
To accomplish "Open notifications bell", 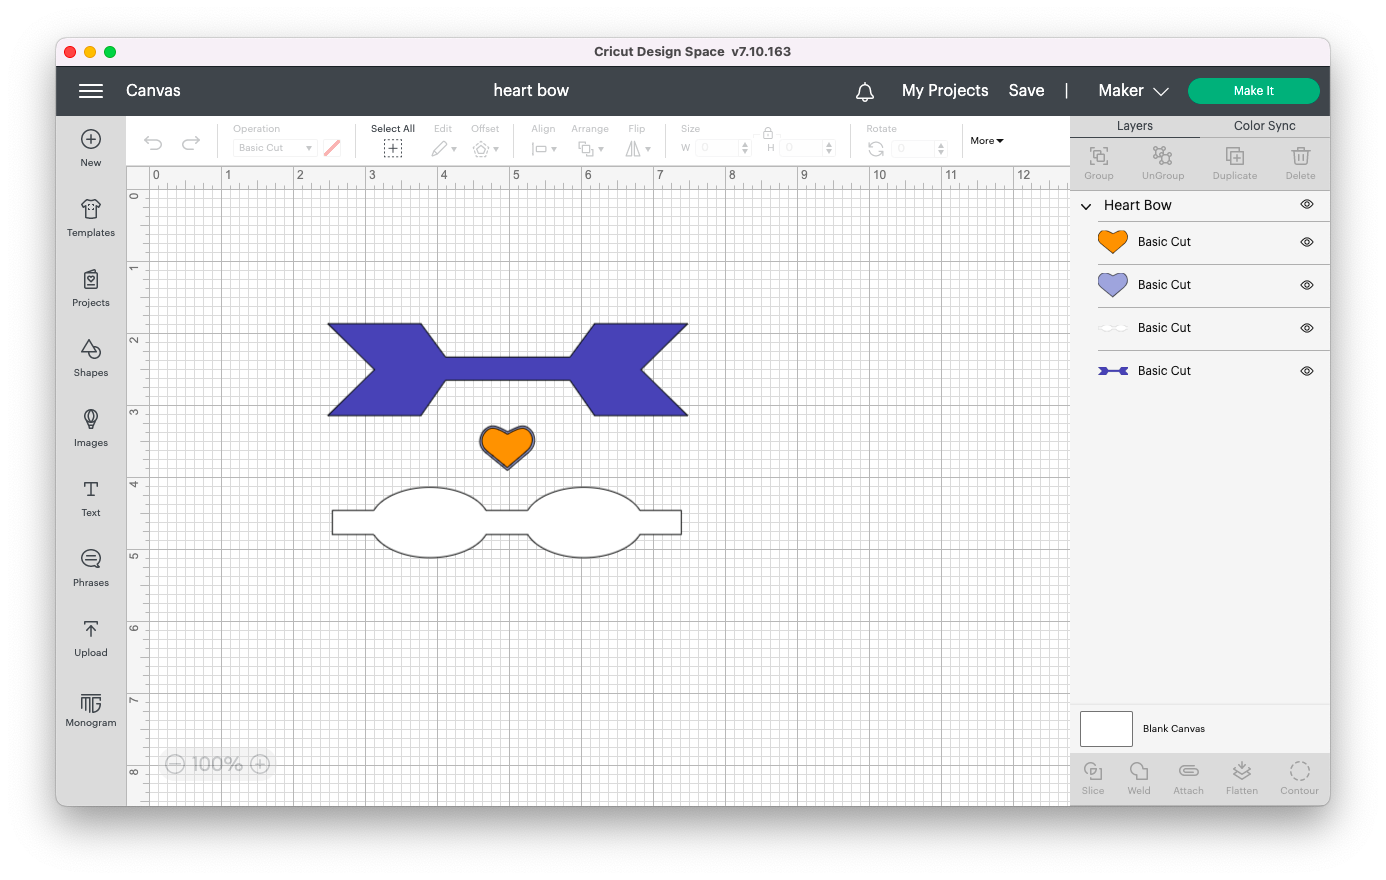I will (x=865, y=91).
